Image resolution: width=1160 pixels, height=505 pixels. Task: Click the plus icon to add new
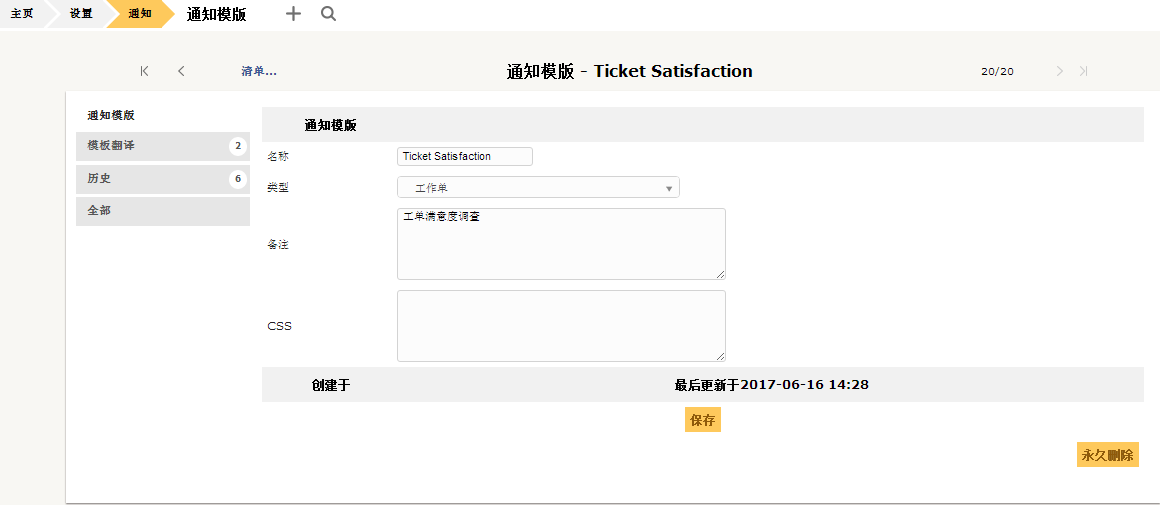(x=294, y=14)
